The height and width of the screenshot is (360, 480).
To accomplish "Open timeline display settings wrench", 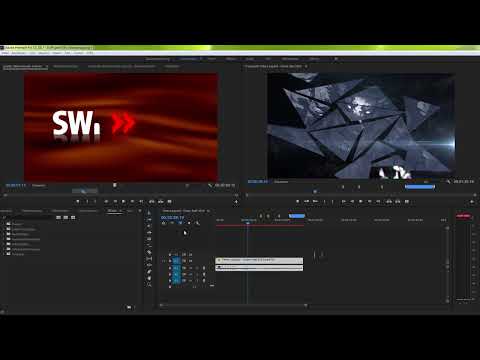I will pyautogui.click(x=197, y=223).
